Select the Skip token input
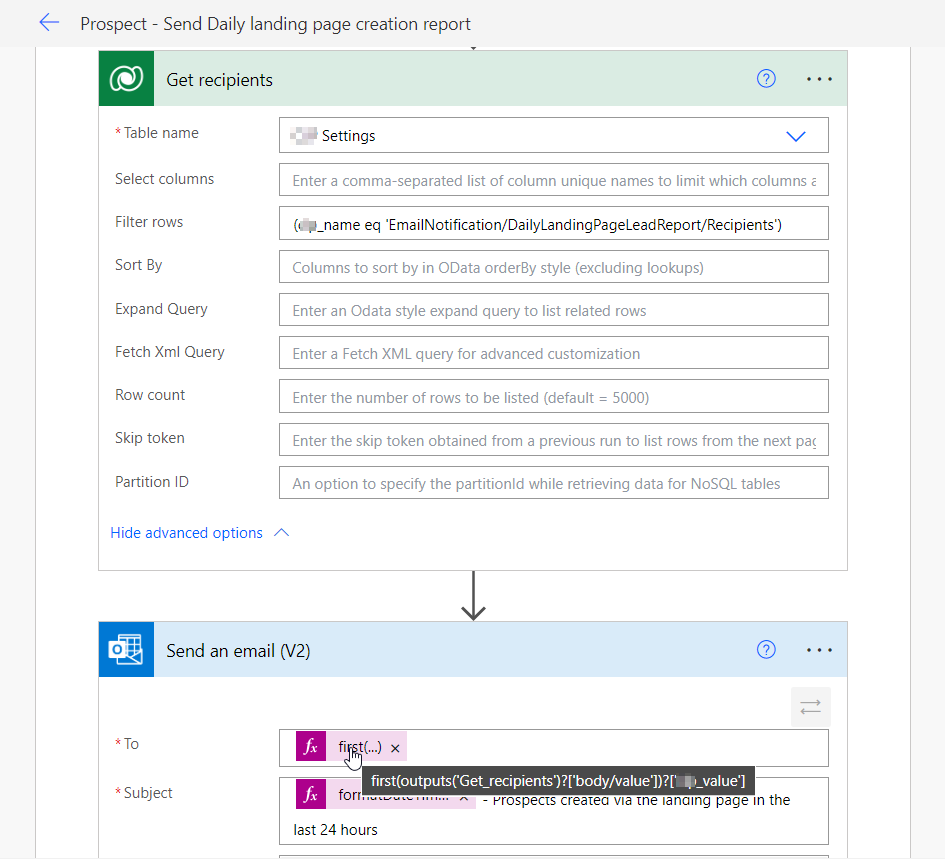This screenshot has height=859, width=945. point(553,440)
